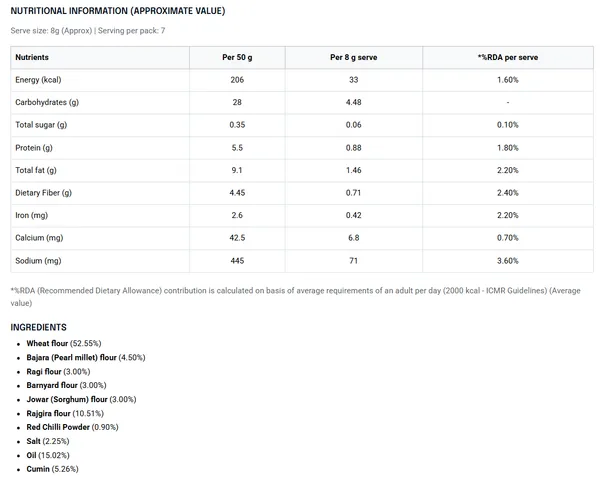Click the Rajgira flour ingredient item

pyautogui.click(x=65, y=414)
